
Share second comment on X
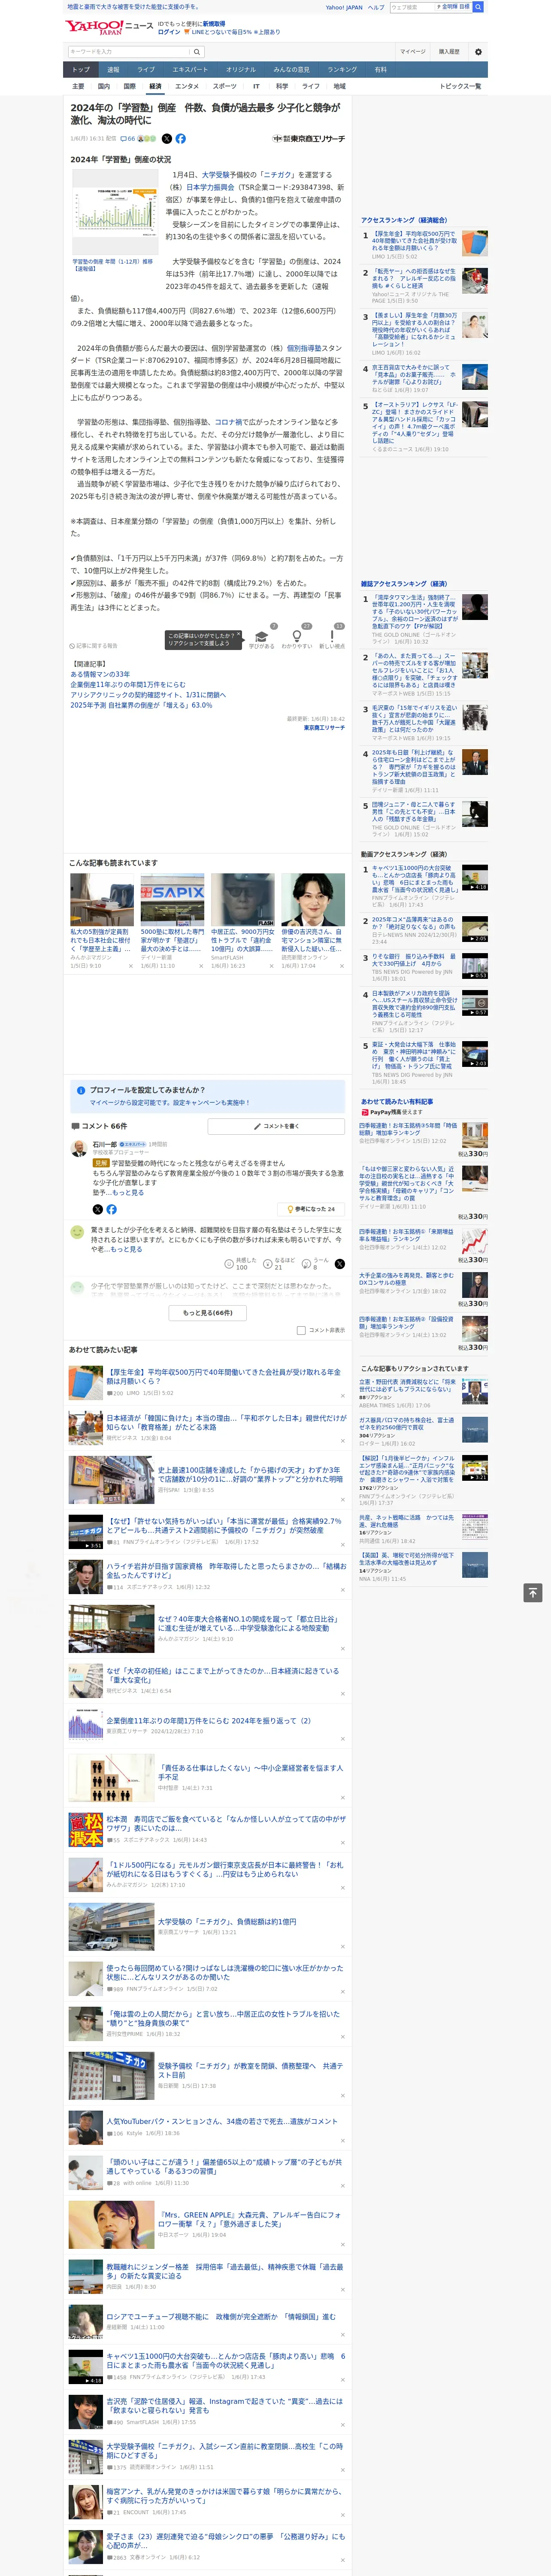pos(340,1264)
